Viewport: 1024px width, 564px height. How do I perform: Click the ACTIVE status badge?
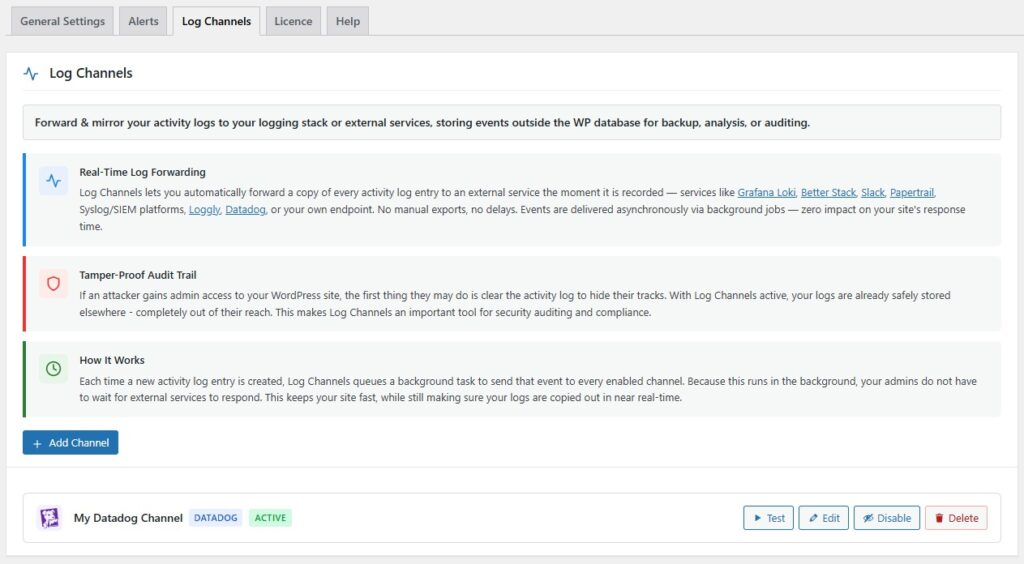coord(270,518)
